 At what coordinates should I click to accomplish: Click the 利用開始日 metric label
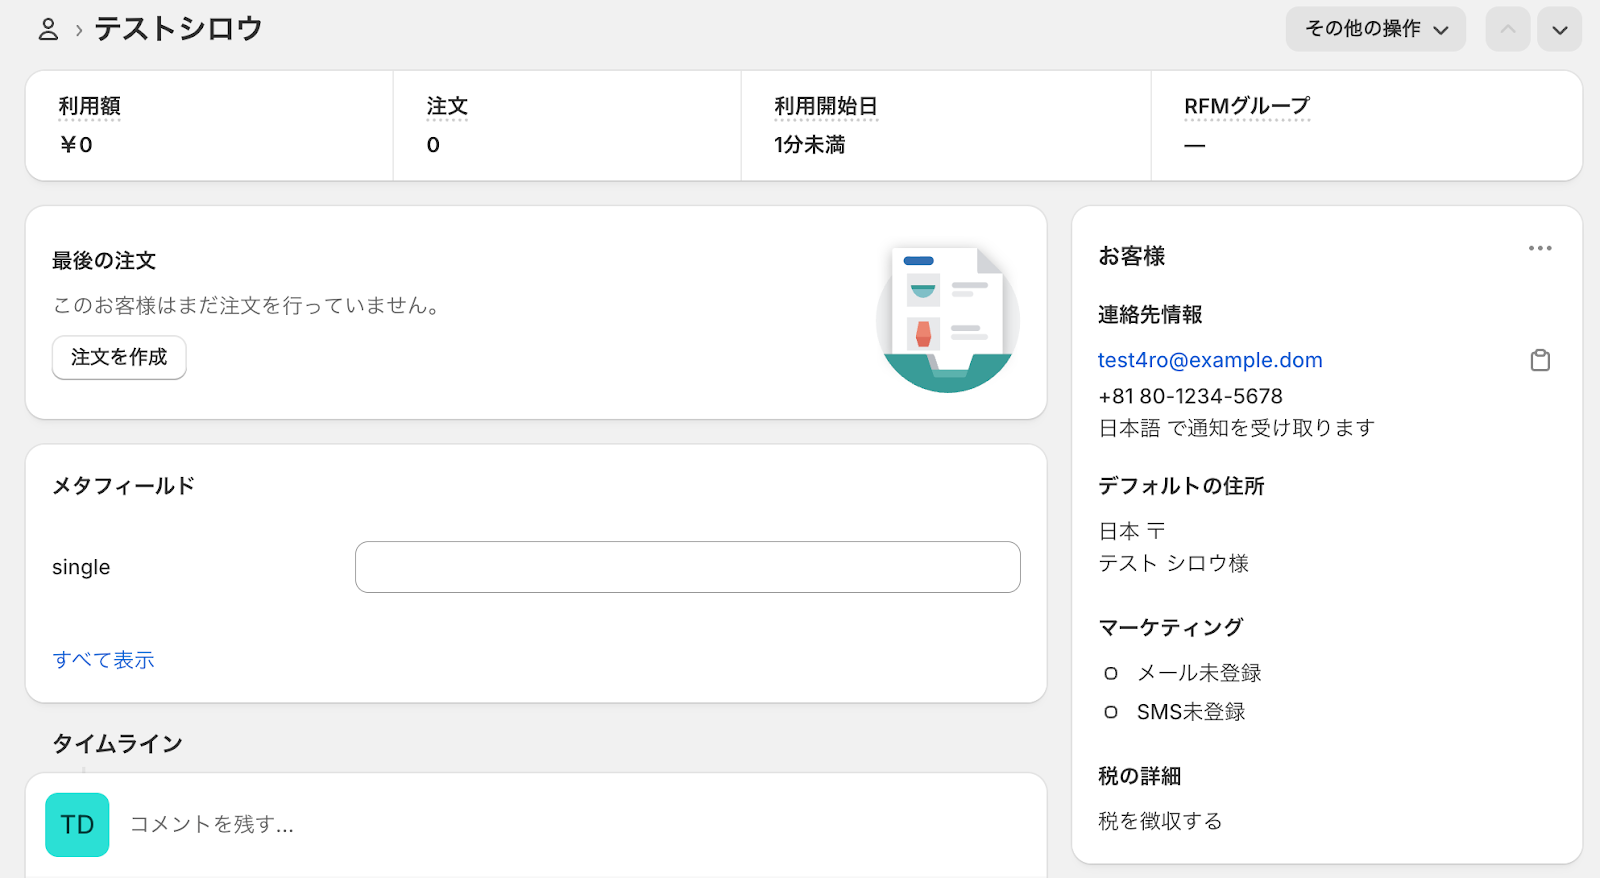click(x=826, y=106)
